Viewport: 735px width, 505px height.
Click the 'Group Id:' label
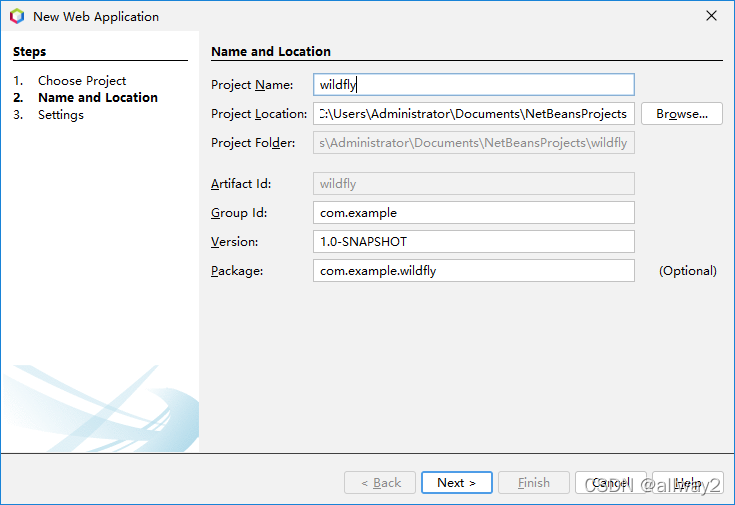point(239,213)
